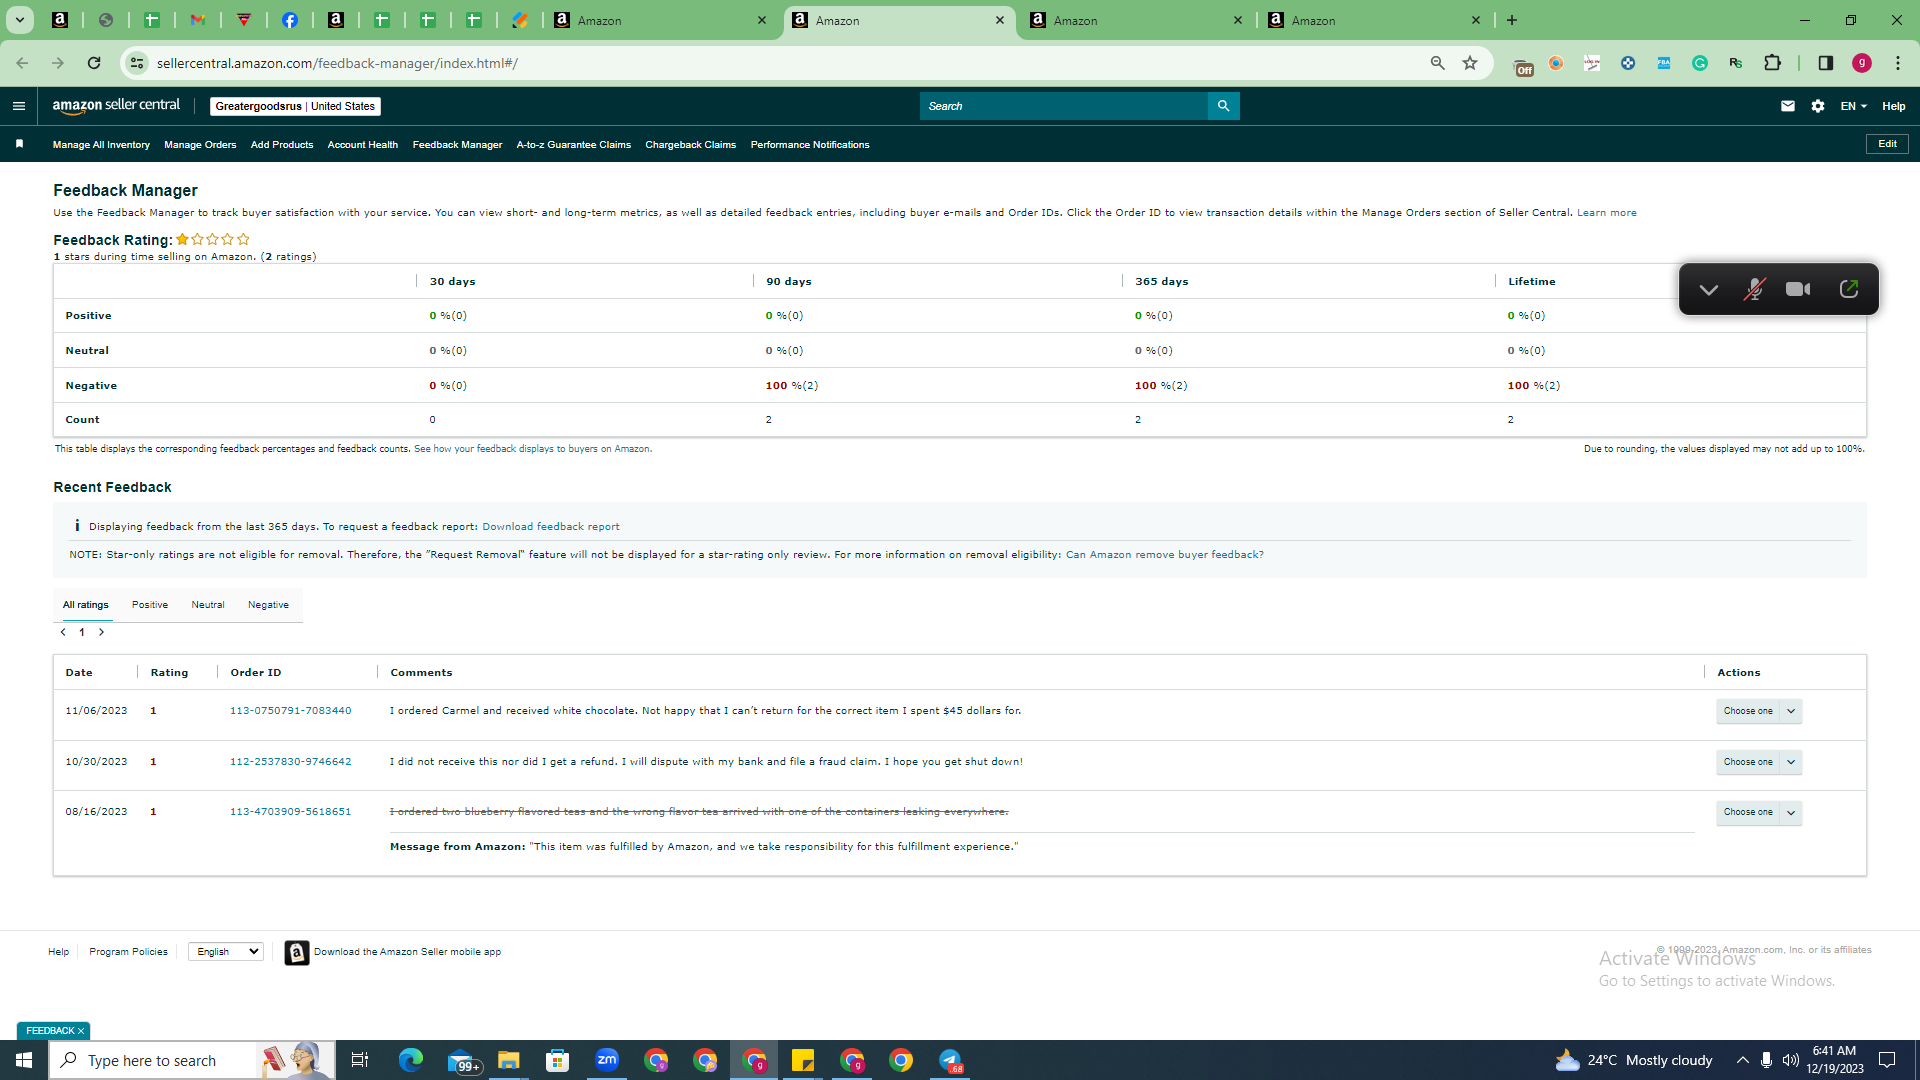Open Choose one dropdown for order 113-4703909-5618651

(x=1759, y=812)
